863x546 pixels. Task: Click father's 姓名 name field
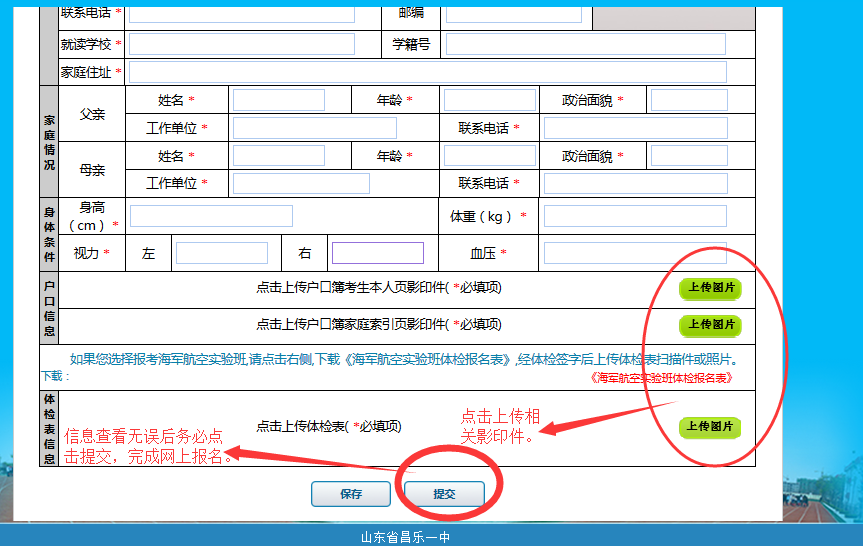[x=279, y=100]
